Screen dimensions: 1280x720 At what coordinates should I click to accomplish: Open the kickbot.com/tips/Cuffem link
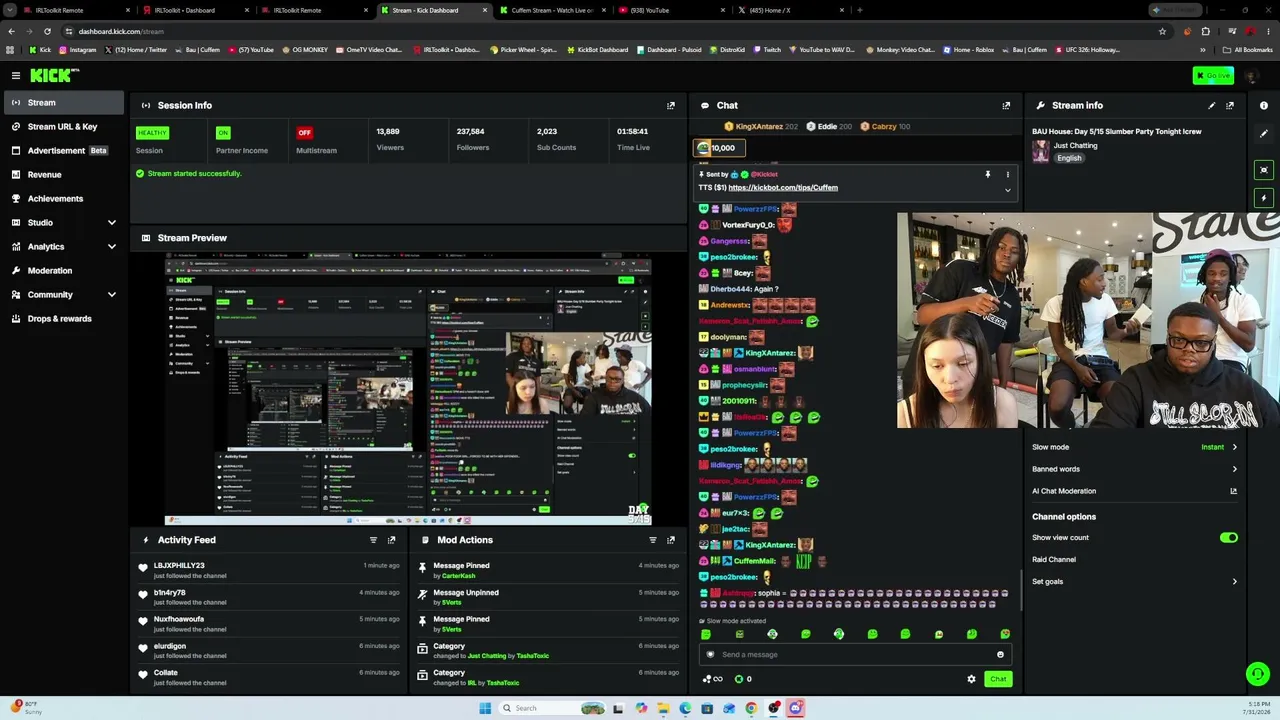(783, 188)
